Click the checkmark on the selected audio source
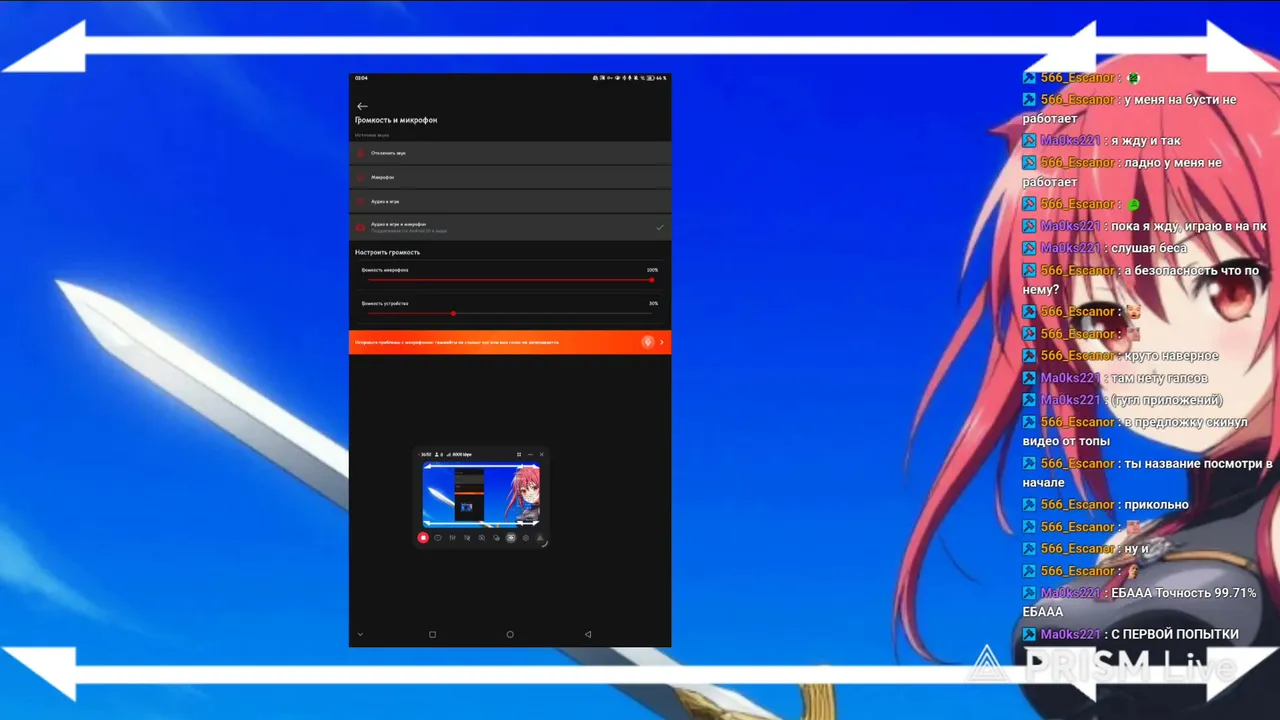Viewport: 1280px width, 720px height. 660,227
